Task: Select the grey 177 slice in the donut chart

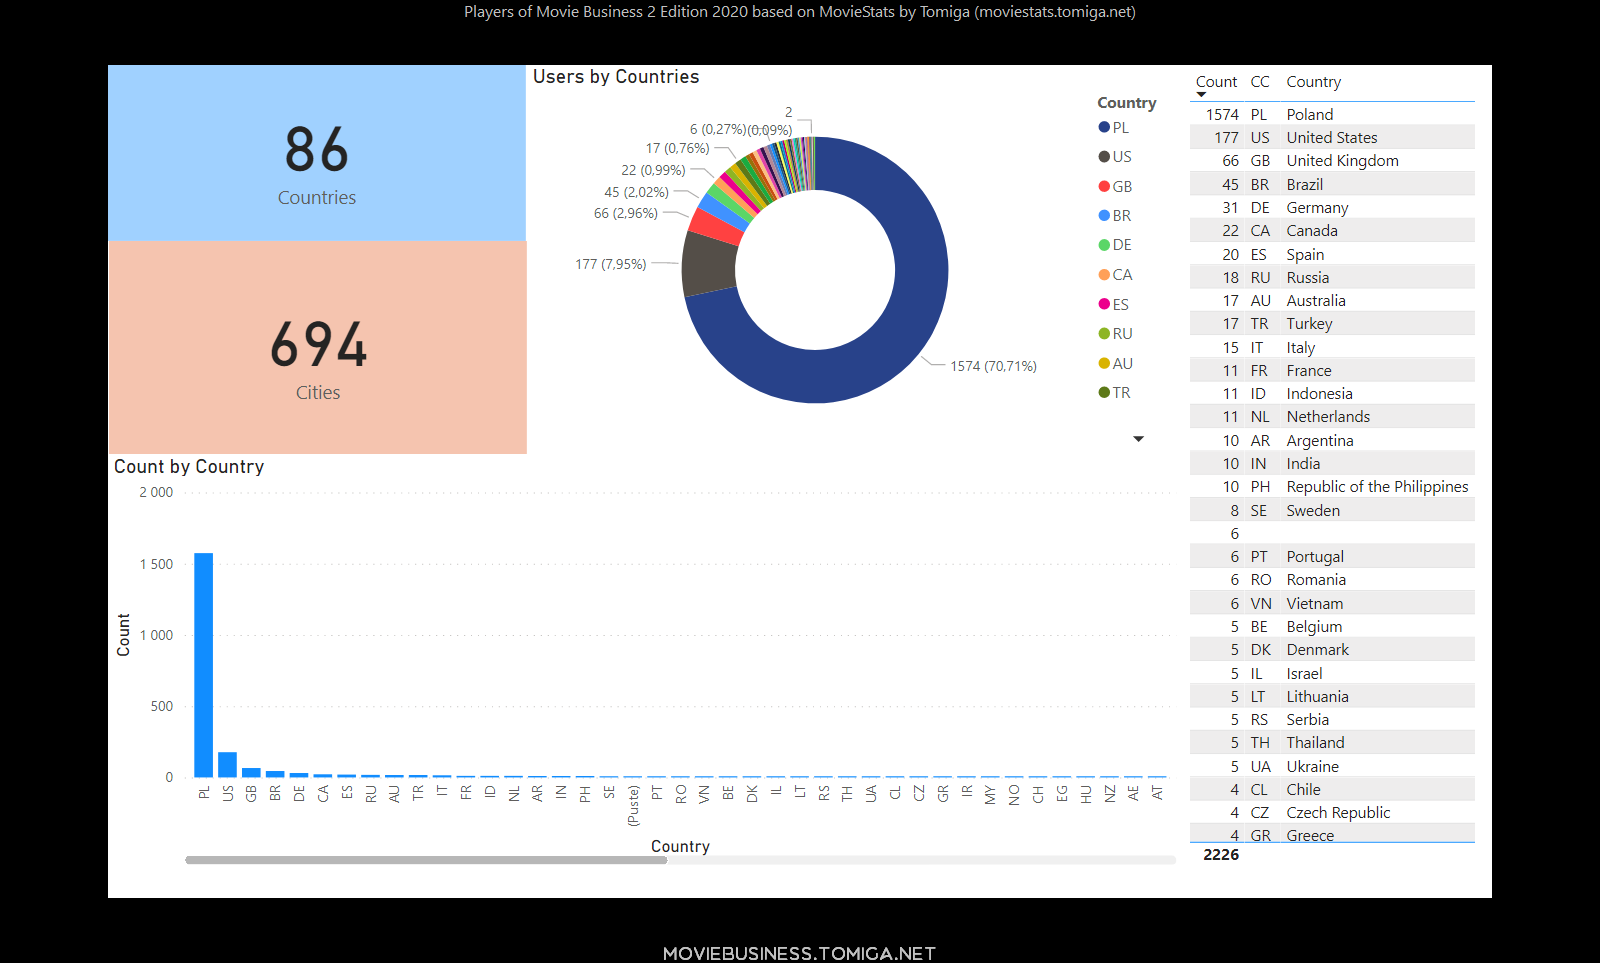Action: click(x=709, y=265)
